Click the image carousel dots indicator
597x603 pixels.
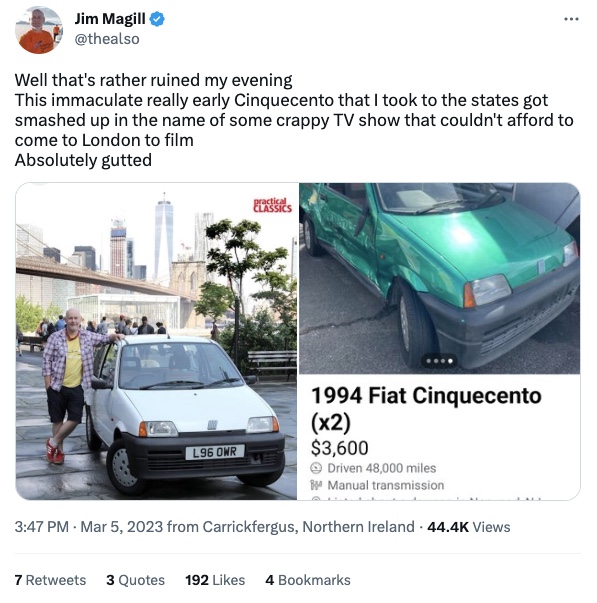(x=439, y=361)
